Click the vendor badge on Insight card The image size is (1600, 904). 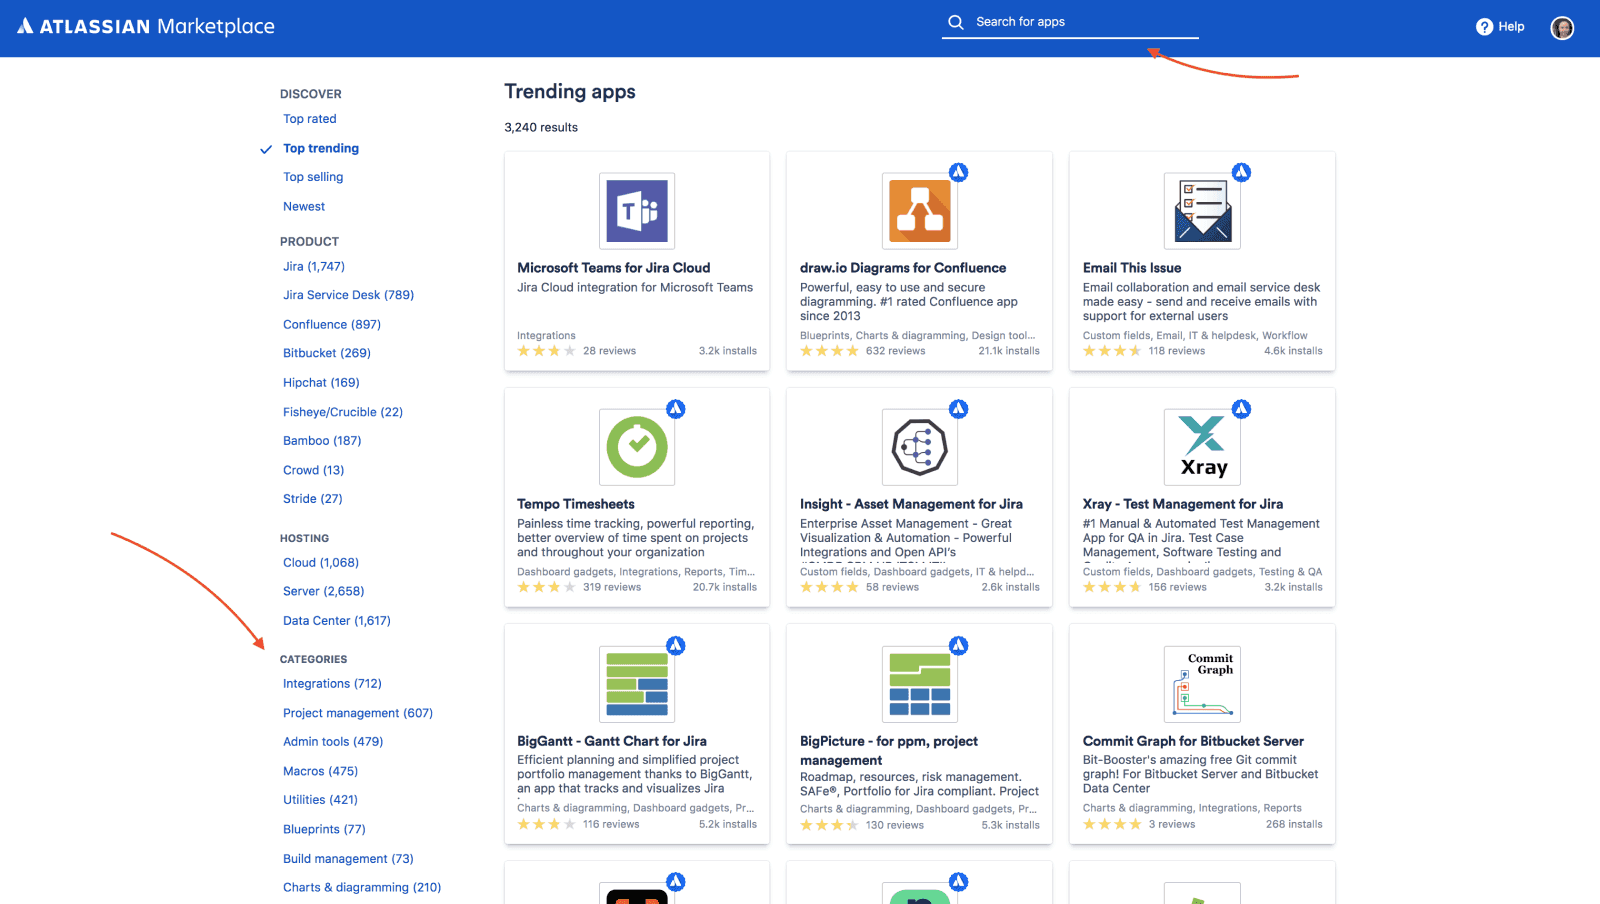click(x=959, y=408)
